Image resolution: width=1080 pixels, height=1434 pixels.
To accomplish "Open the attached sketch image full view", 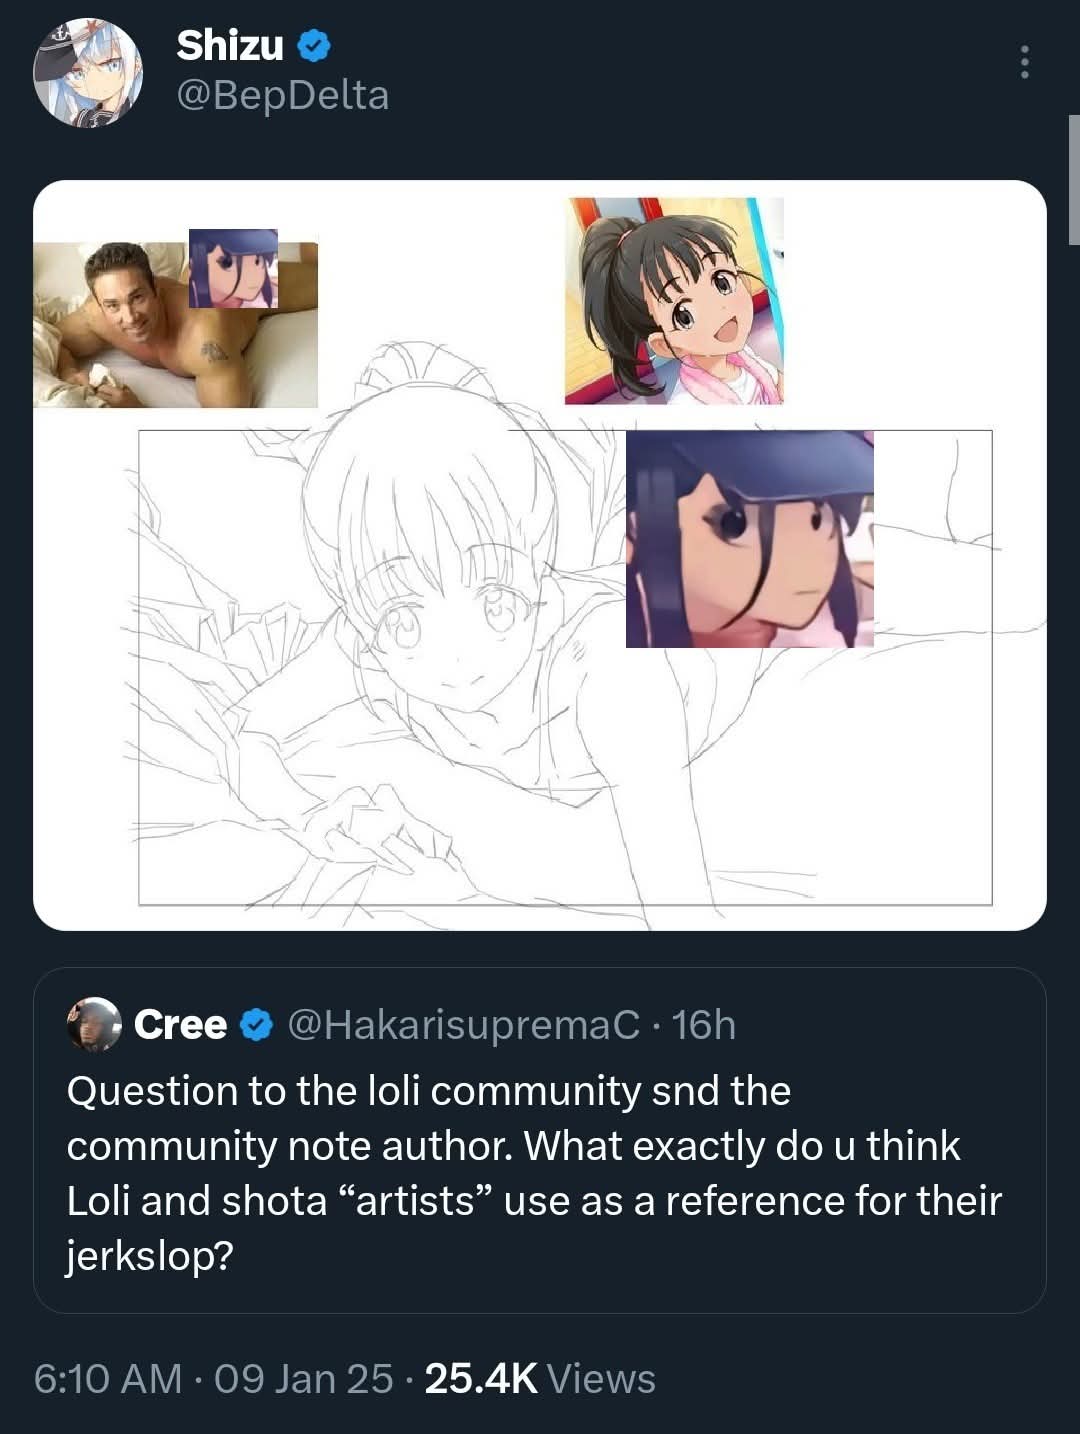I will 540,555.
